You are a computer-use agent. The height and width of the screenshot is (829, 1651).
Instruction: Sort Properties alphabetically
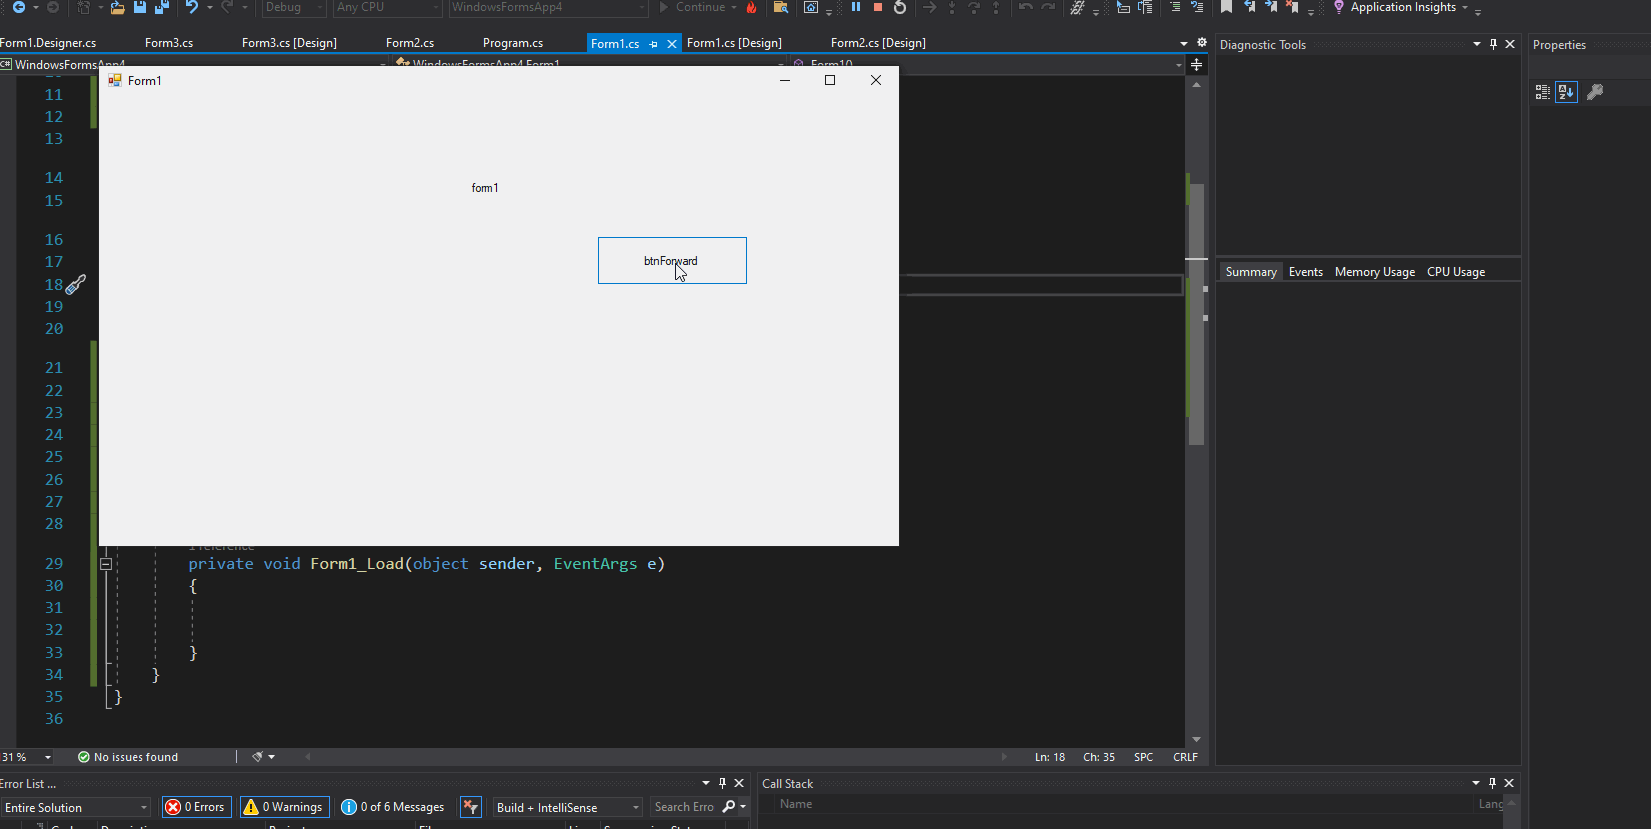tap(1566, 92)
